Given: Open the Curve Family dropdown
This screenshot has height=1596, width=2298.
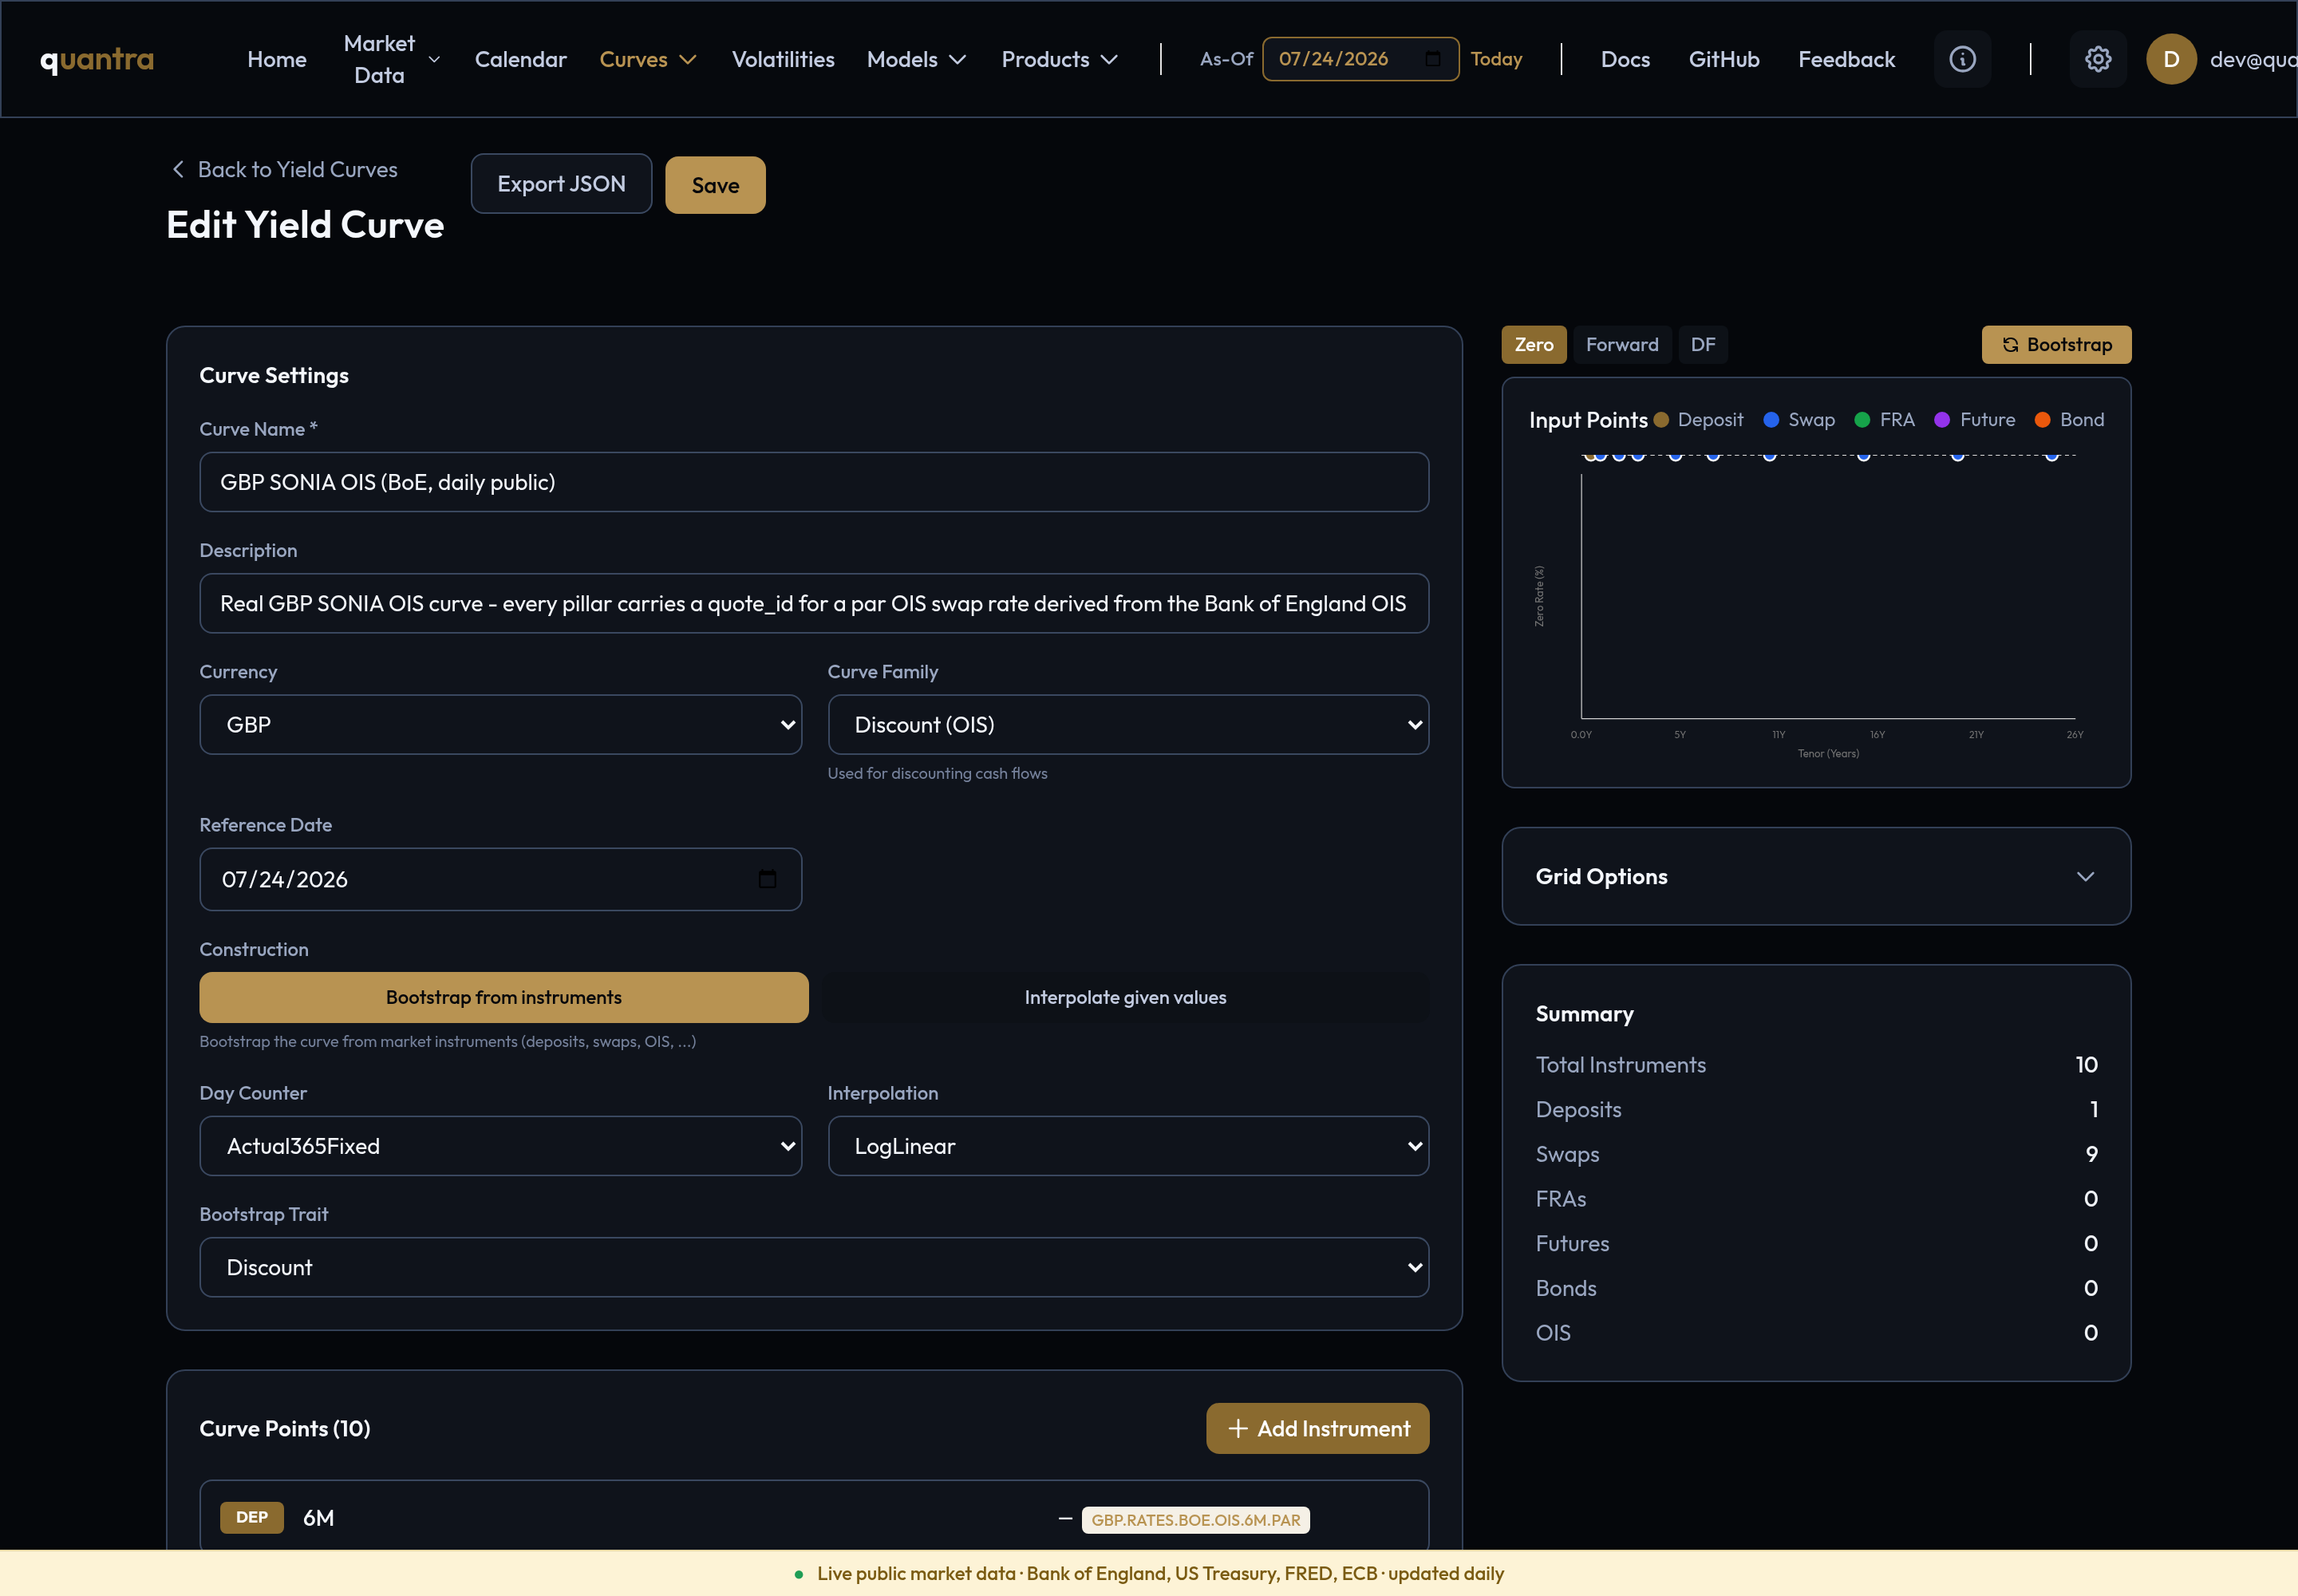Looking at the screenshot, I should click(1128, 724).
